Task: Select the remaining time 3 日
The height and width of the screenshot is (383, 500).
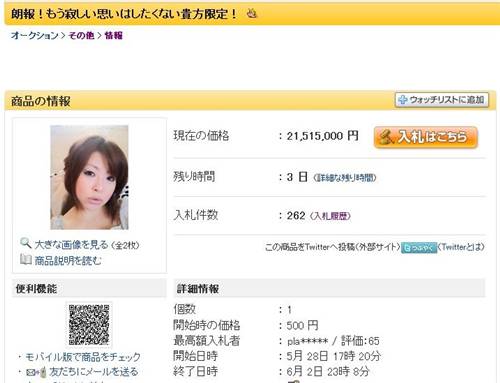Action: click(x=297, y=177)
